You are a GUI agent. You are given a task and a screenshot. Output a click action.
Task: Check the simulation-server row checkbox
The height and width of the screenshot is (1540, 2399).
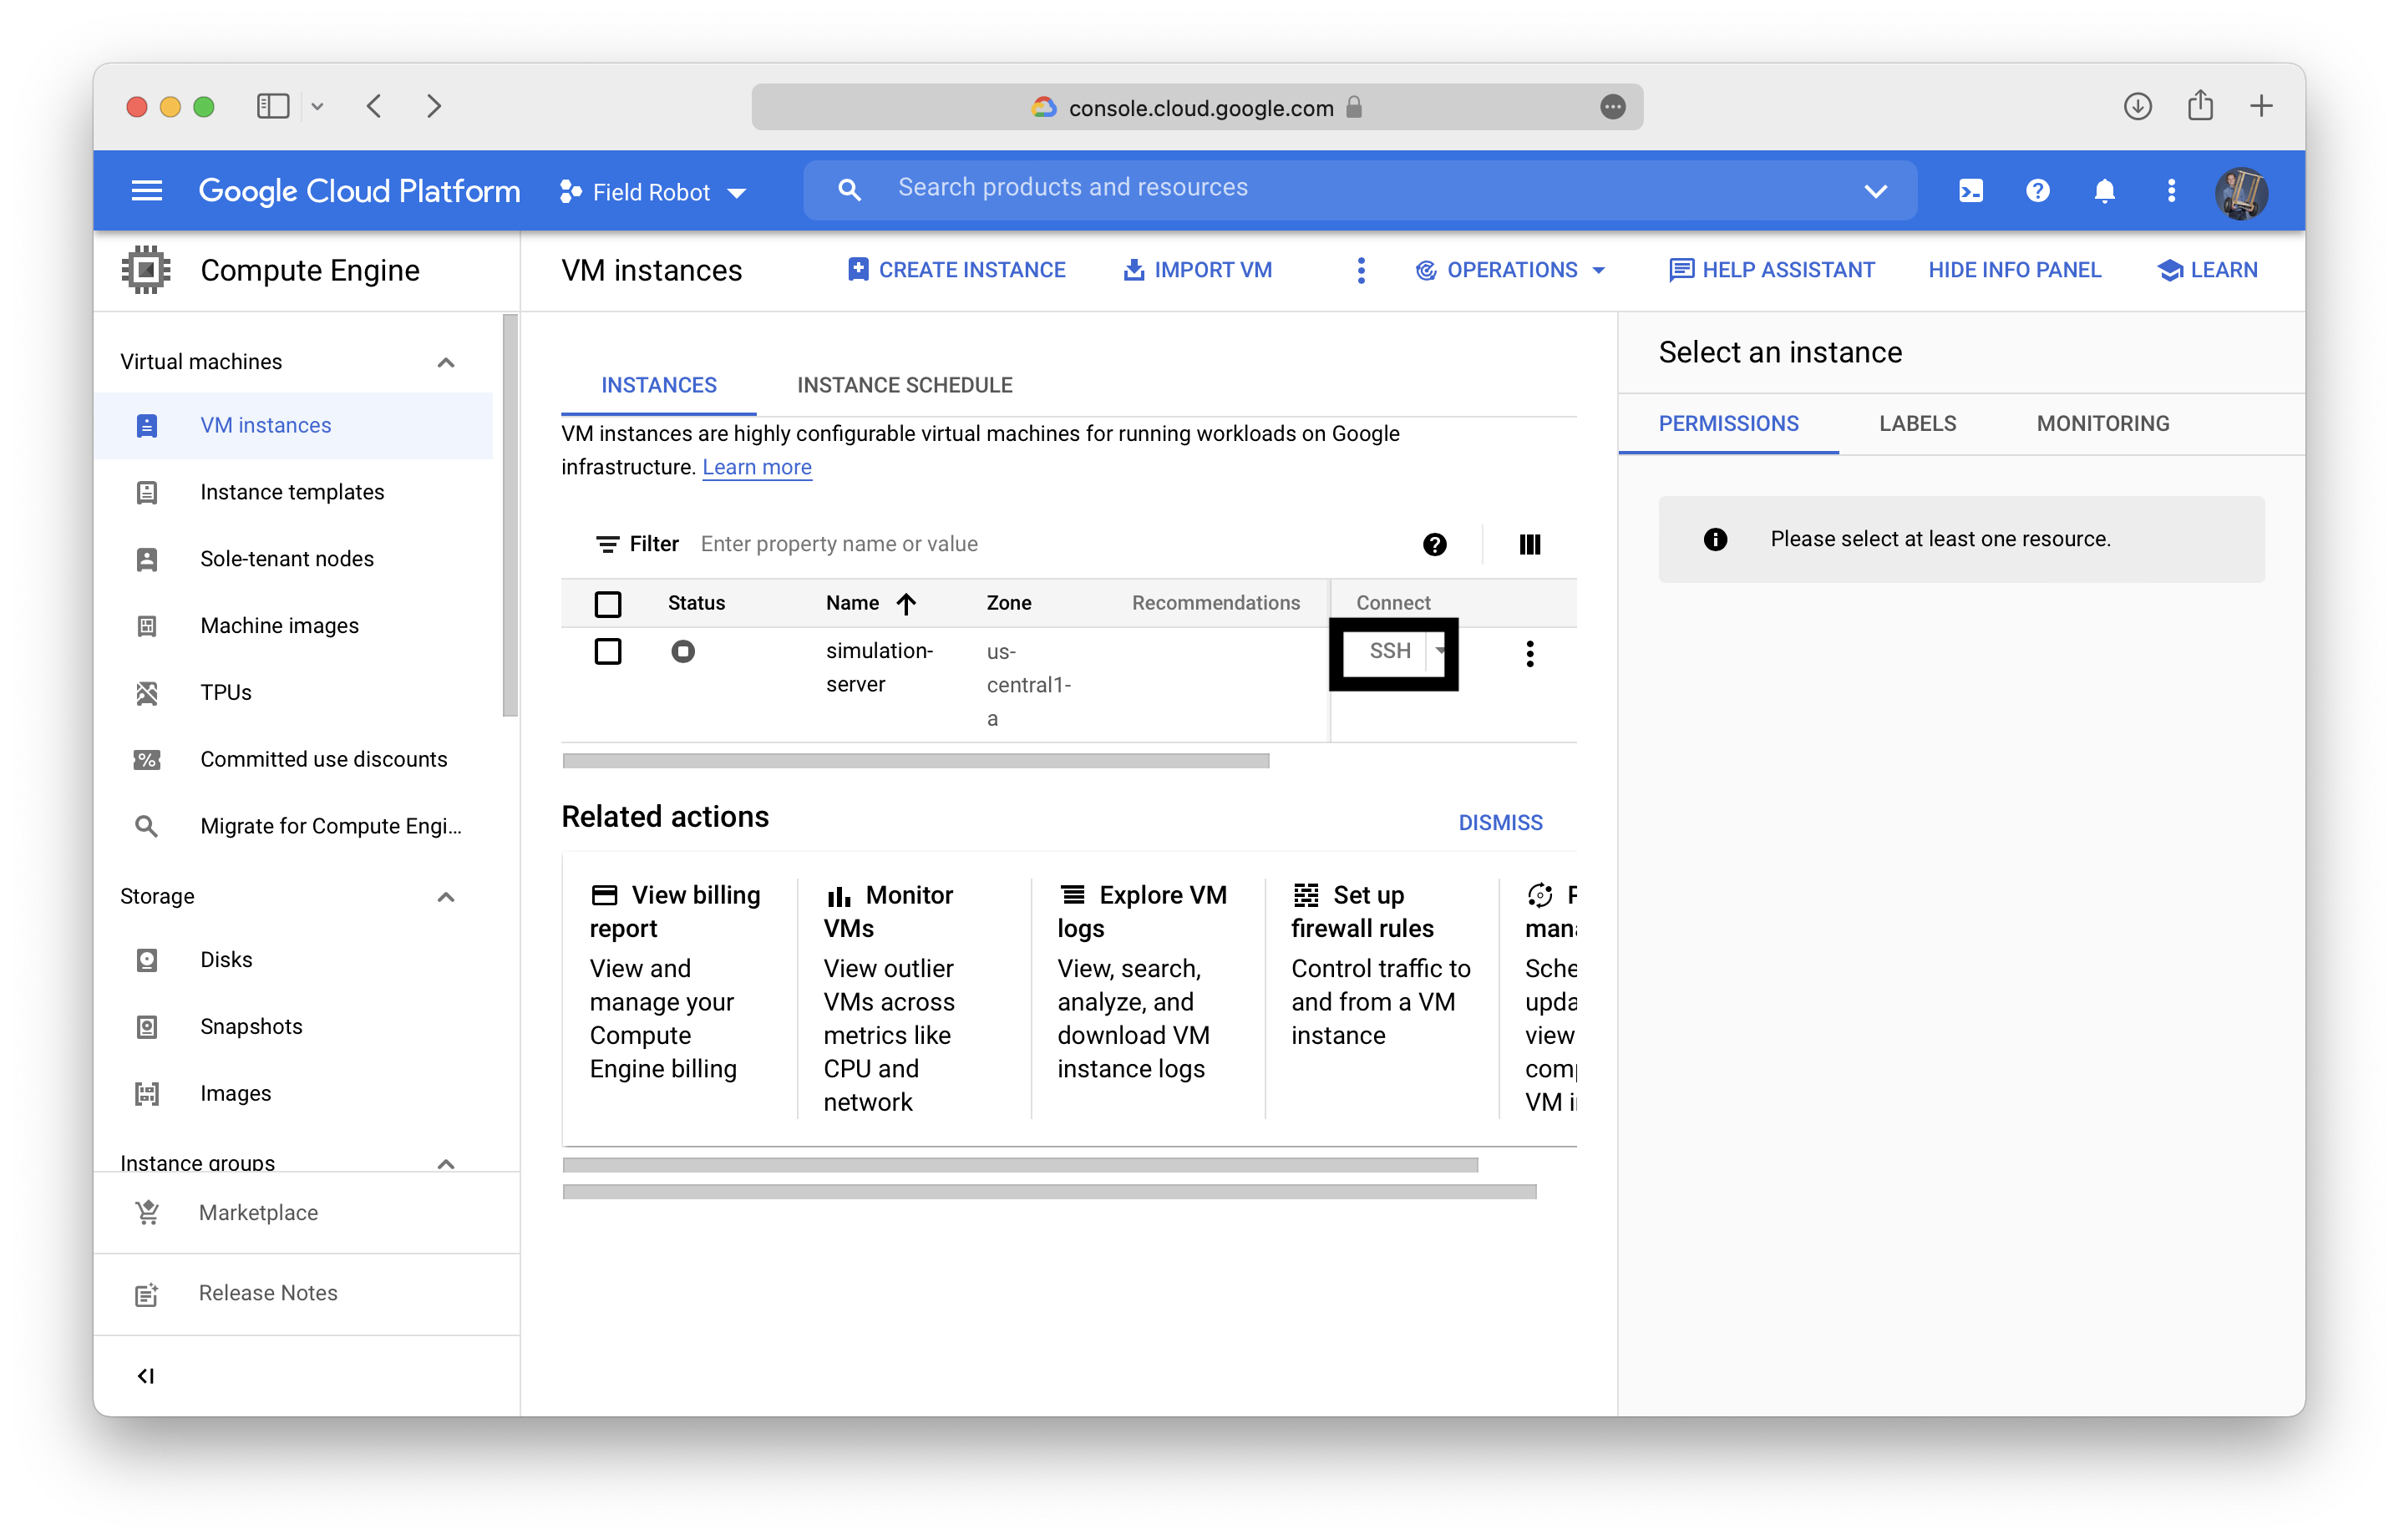(x=607, y=651)
